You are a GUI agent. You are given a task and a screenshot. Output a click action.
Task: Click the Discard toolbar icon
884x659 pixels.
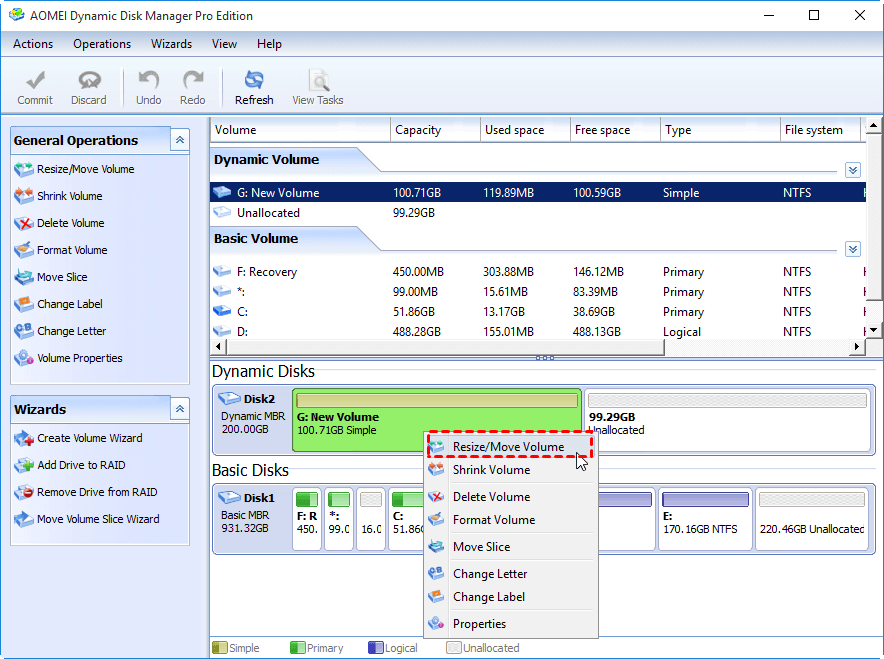point(89,80)
